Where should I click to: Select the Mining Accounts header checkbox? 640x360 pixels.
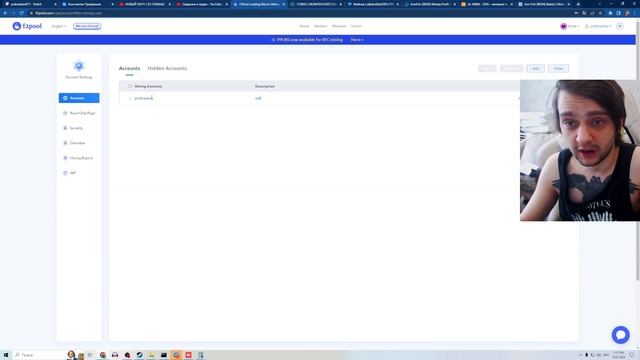point(130,86)
